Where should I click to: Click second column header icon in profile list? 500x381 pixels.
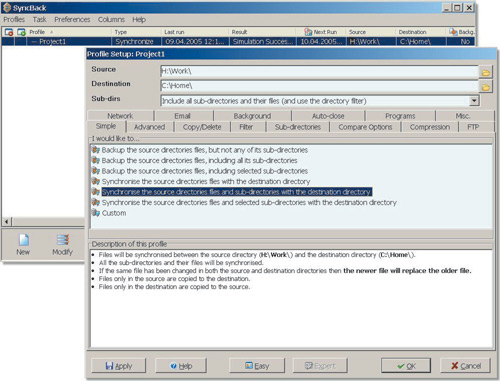coord(21,32)
